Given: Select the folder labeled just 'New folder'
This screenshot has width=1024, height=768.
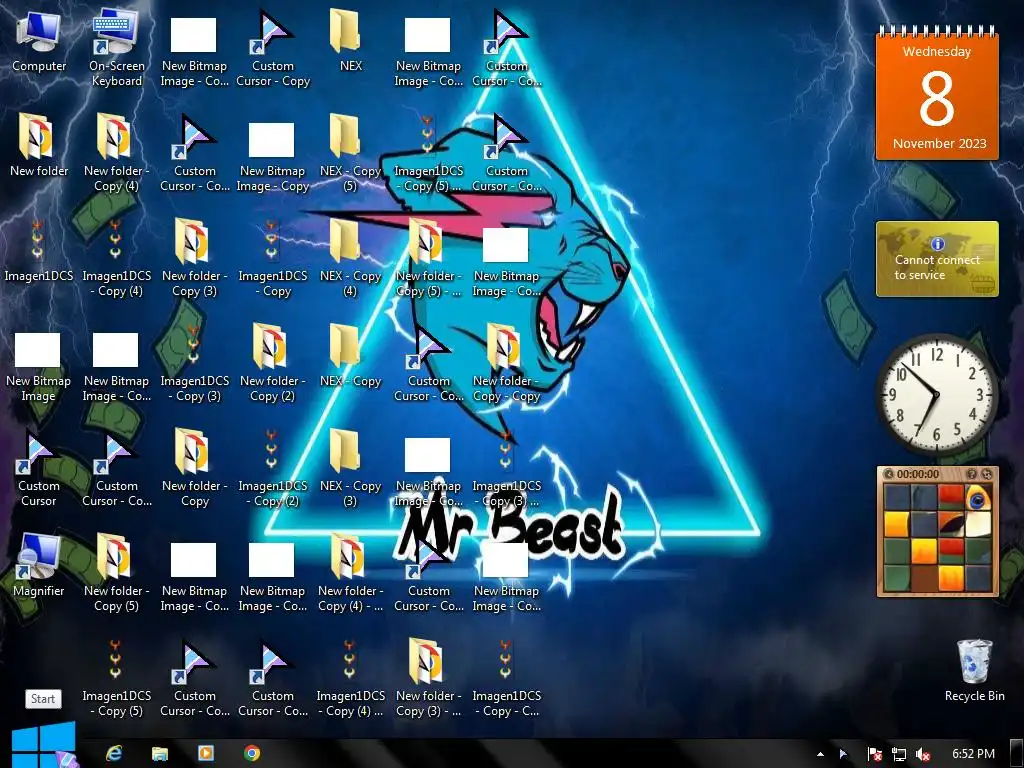Looking at the screenshot, I should pyautogui.click(x=39, y=147).
